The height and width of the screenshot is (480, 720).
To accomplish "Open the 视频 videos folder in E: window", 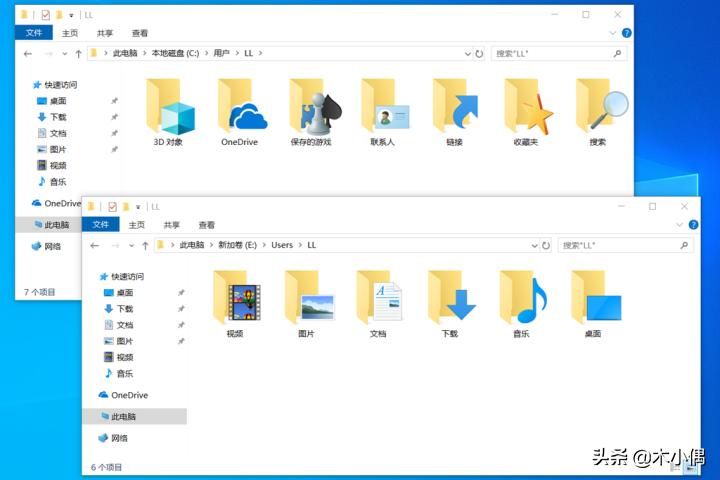I will (236, 304).
